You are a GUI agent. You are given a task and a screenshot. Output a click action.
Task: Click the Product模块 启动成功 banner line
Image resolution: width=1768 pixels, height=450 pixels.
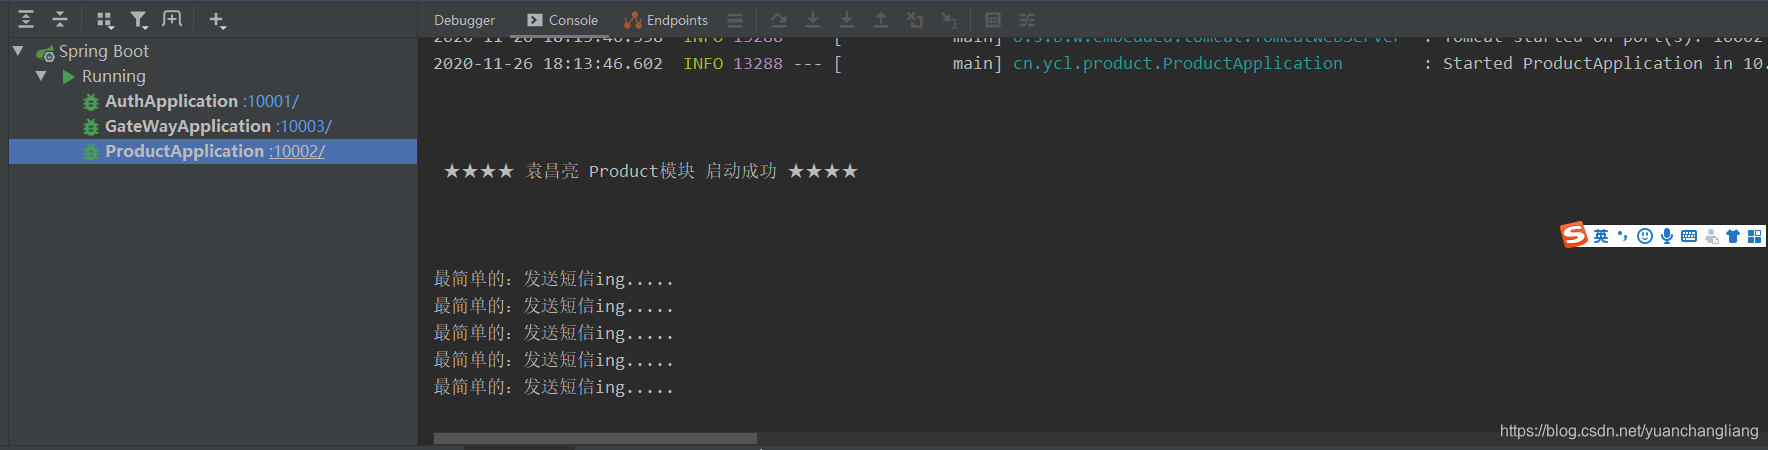tap(651, 171)
